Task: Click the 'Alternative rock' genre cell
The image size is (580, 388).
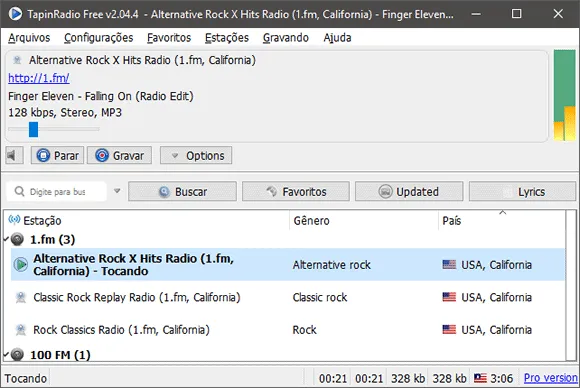Action: click(331, 265)
